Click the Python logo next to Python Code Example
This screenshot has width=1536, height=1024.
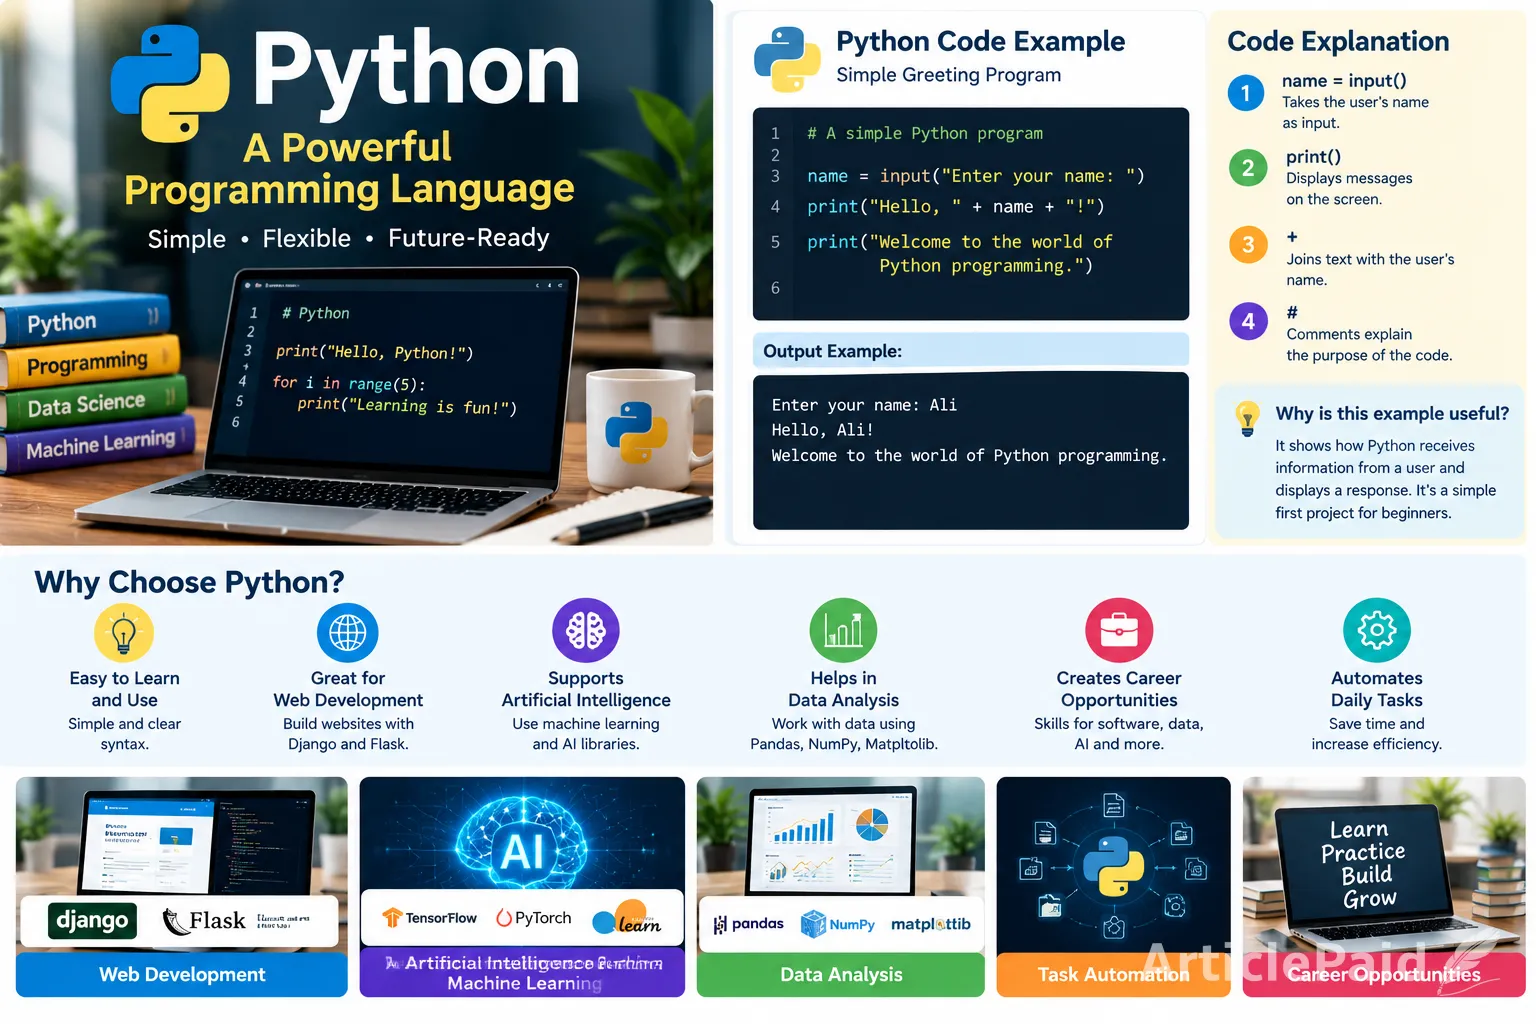click(x=787, y=59)
